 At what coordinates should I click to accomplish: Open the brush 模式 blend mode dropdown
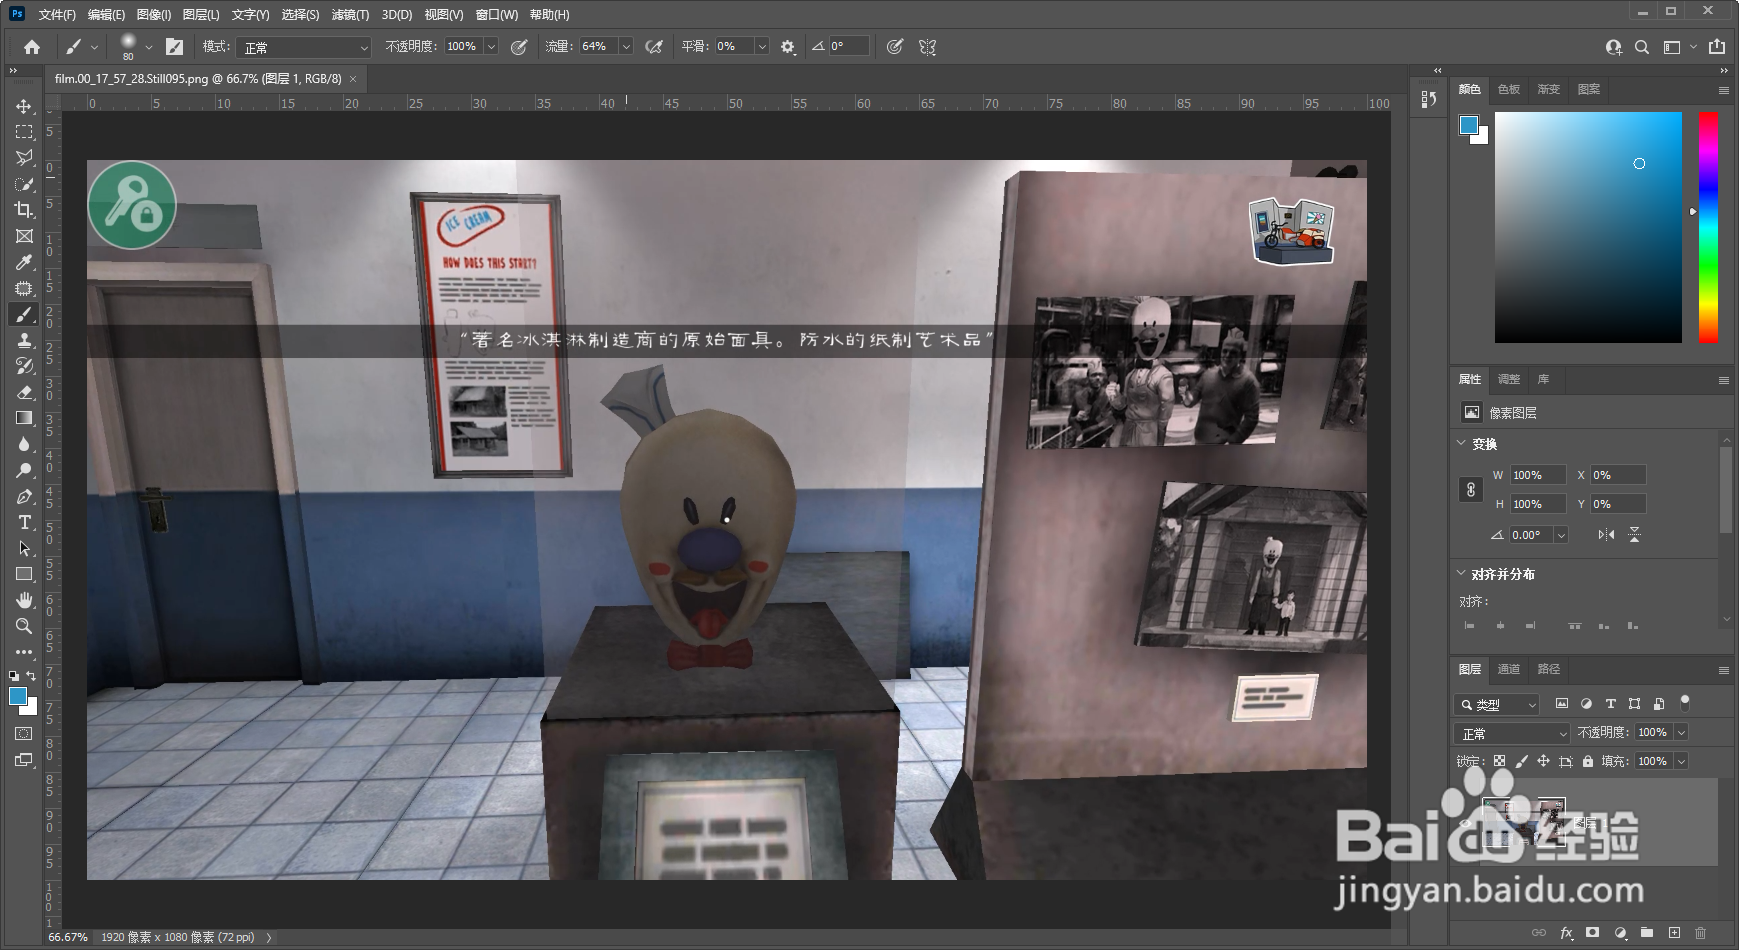305,47
